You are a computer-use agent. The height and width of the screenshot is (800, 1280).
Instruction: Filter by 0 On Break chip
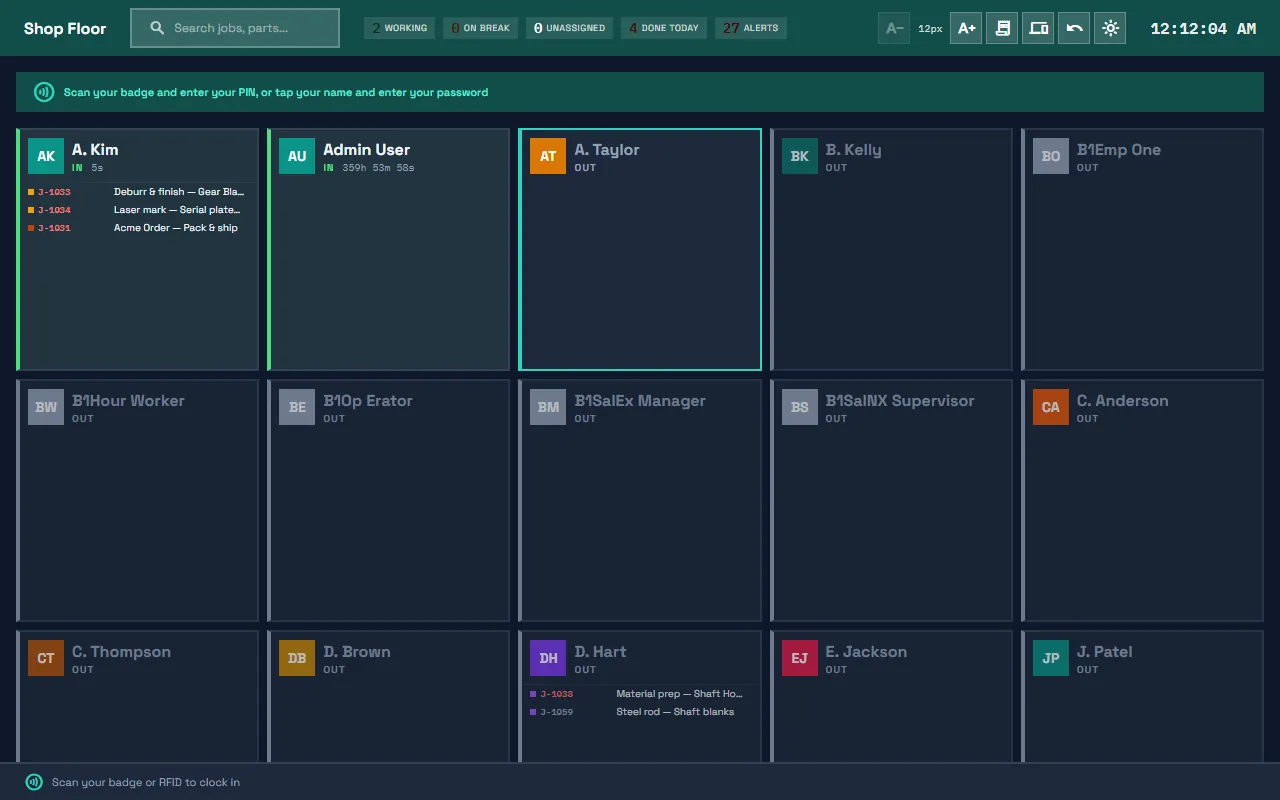click(x=481, y=28)
